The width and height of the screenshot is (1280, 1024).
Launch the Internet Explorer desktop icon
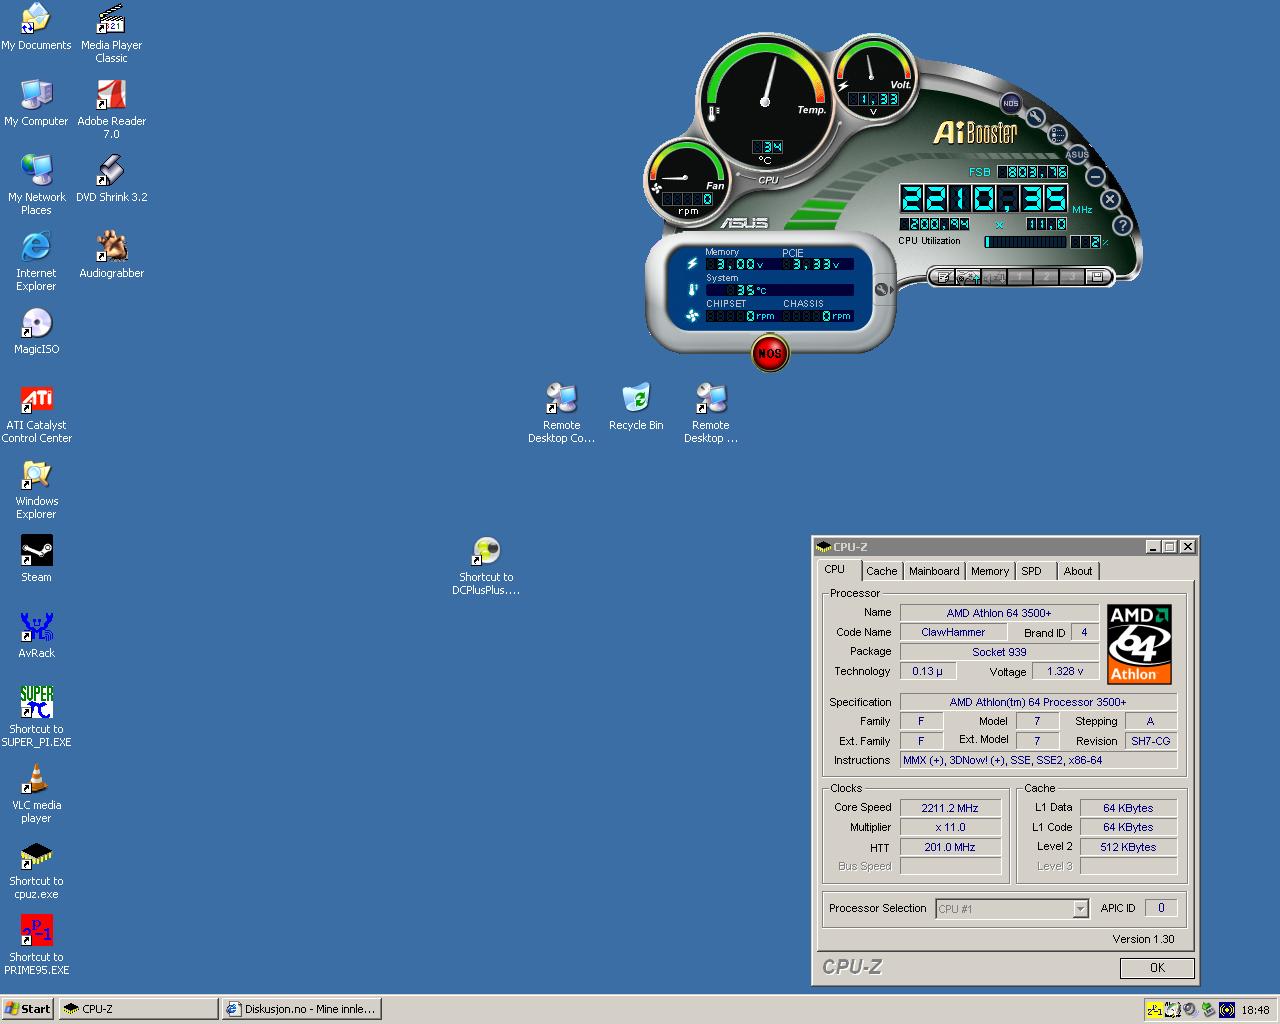pos(36,261)
